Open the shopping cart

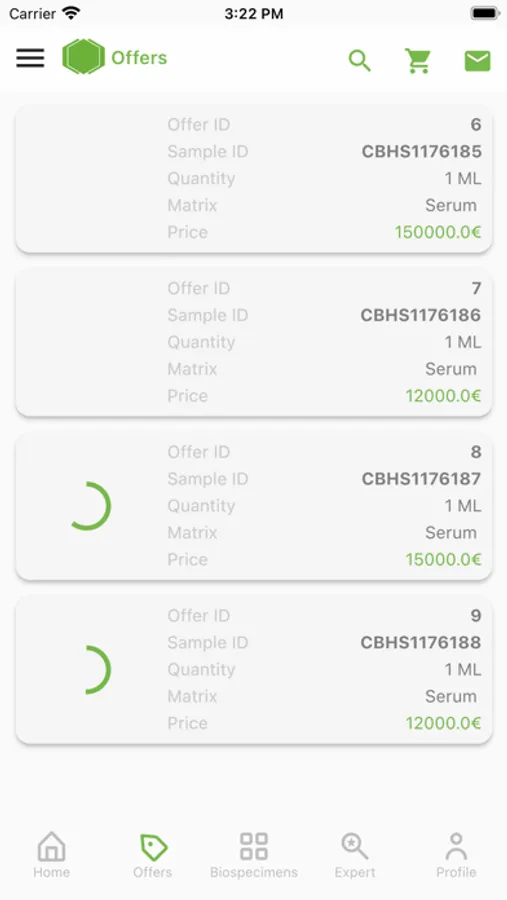[417, 60]
